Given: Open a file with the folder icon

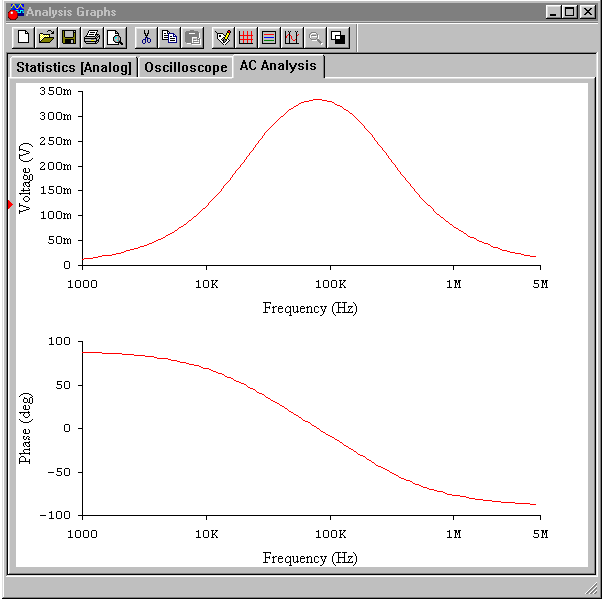Looking at the screenshot, I should click(46, 37).
